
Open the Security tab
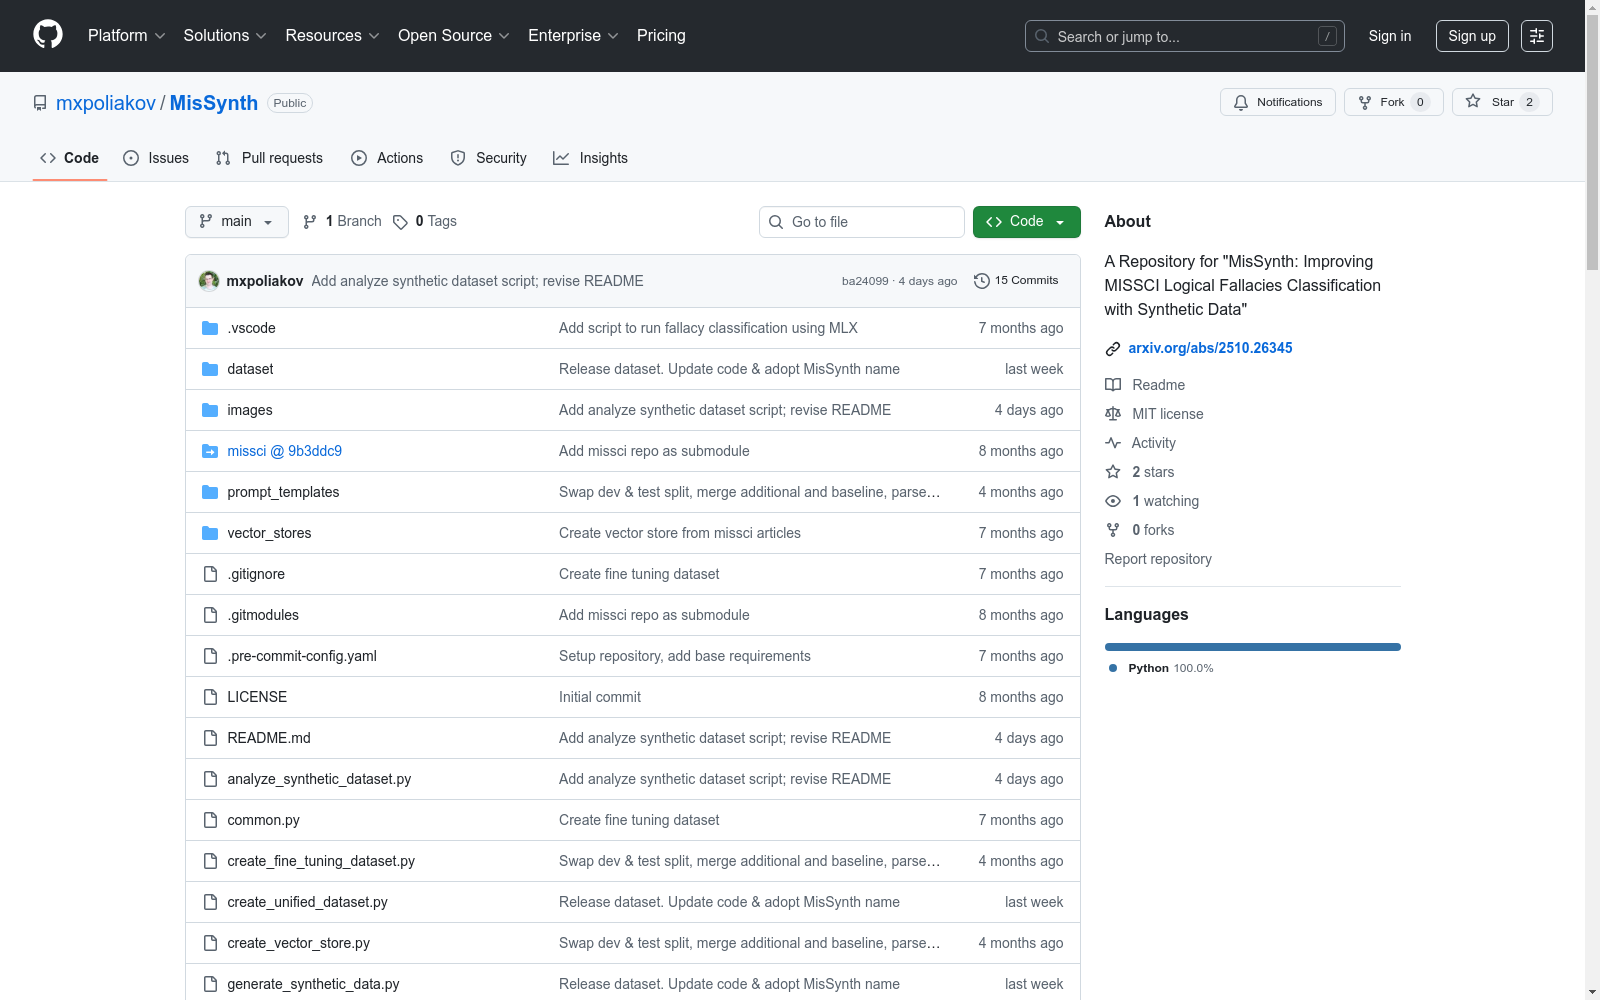click(x=489, y=158)
